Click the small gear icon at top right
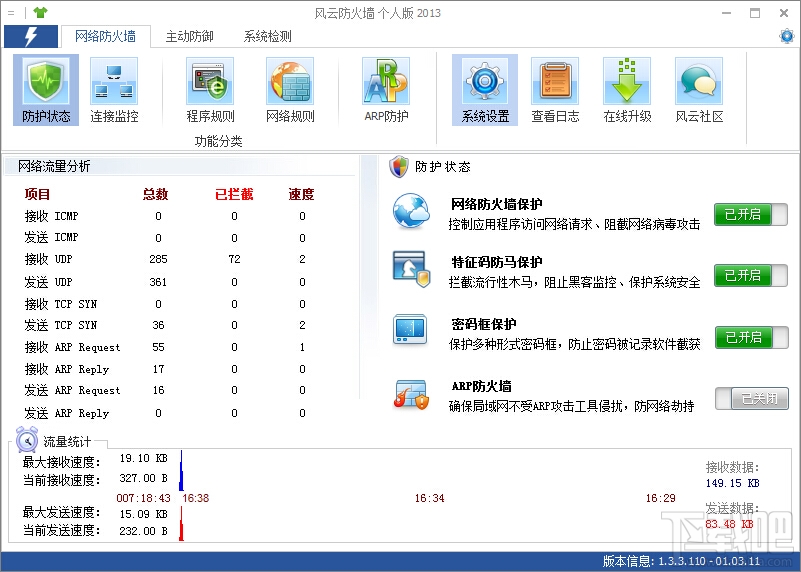This screenshot has height=572, width=801. coord(787,36)
